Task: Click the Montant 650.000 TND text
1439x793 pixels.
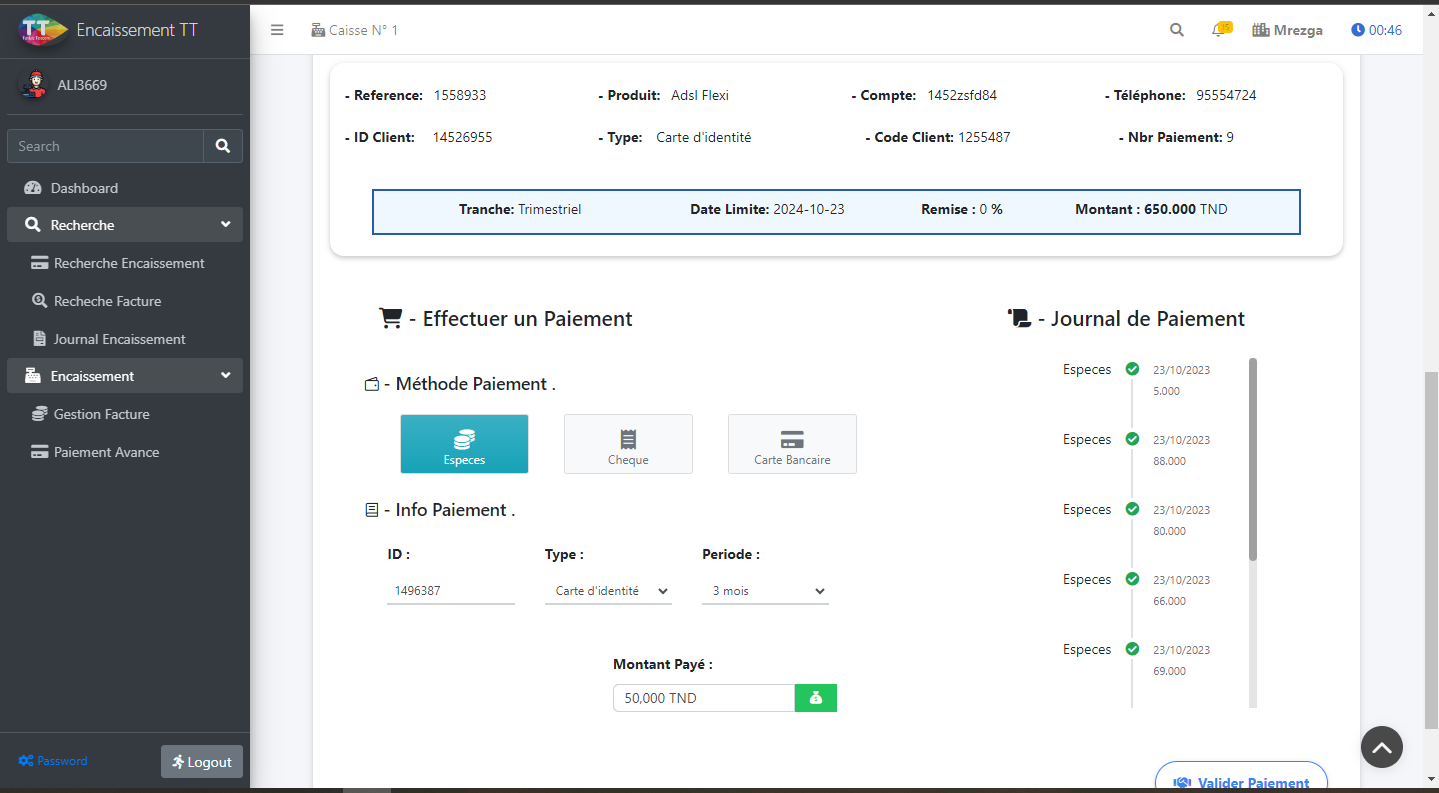Action: click(1151, 210)
